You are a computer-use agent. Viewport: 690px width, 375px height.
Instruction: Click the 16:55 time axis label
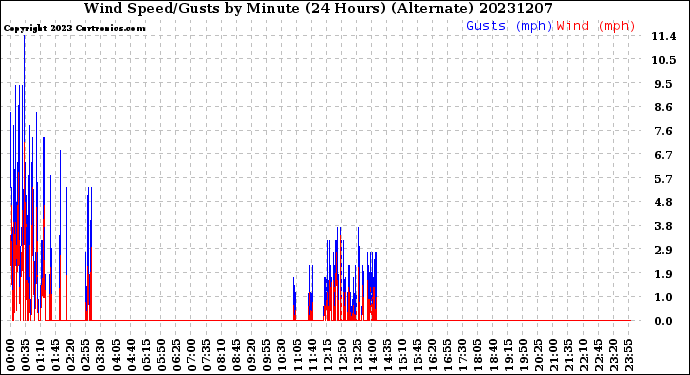[447, 355]
